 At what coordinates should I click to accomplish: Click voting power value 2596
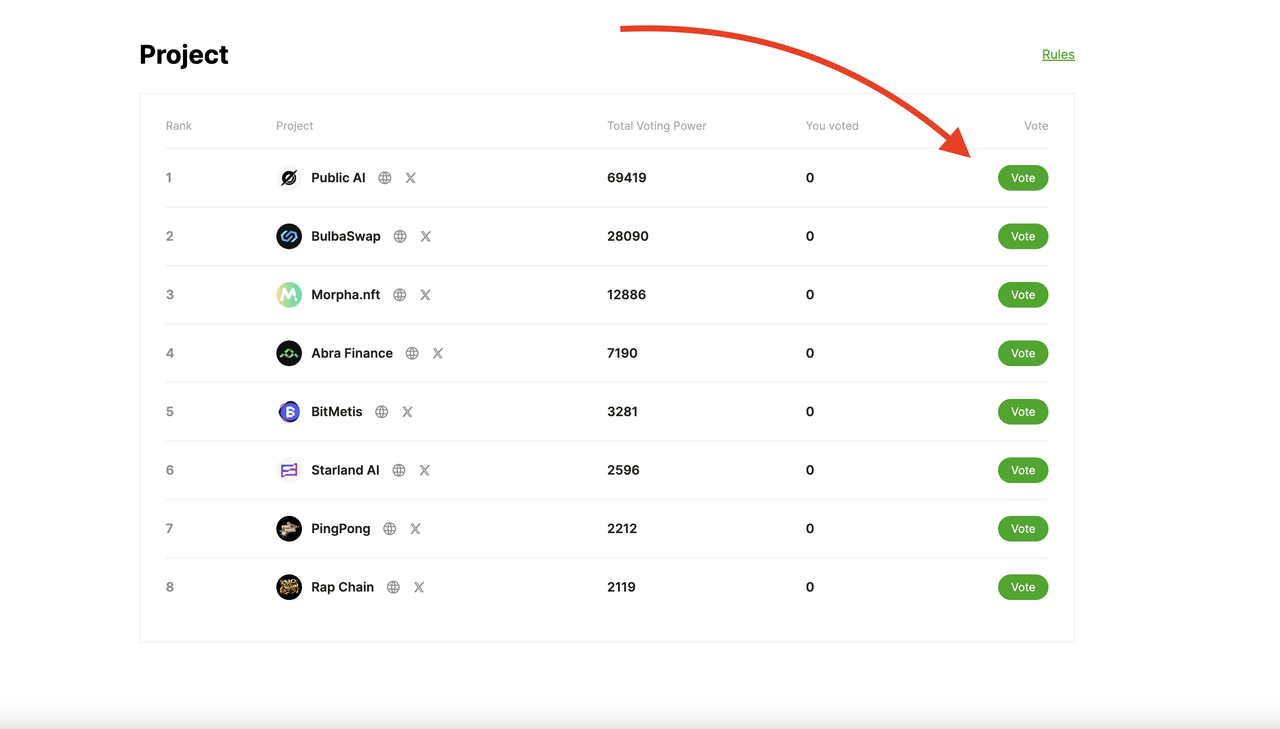[x=623, y=471]
